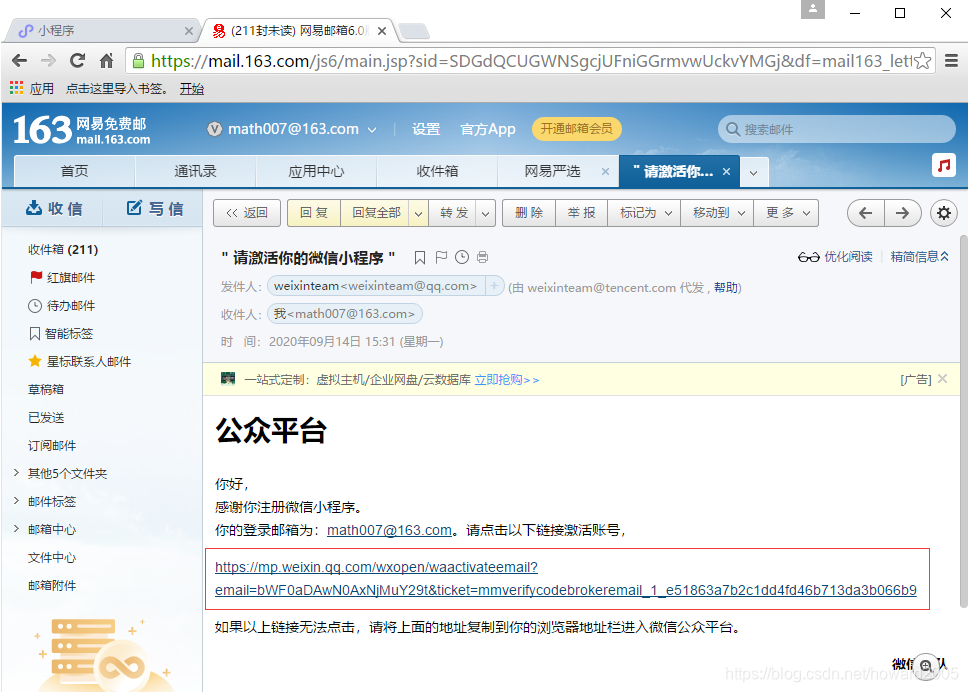Open 星标联系人邮件 folder
The image size is (968, 692).
80,361
